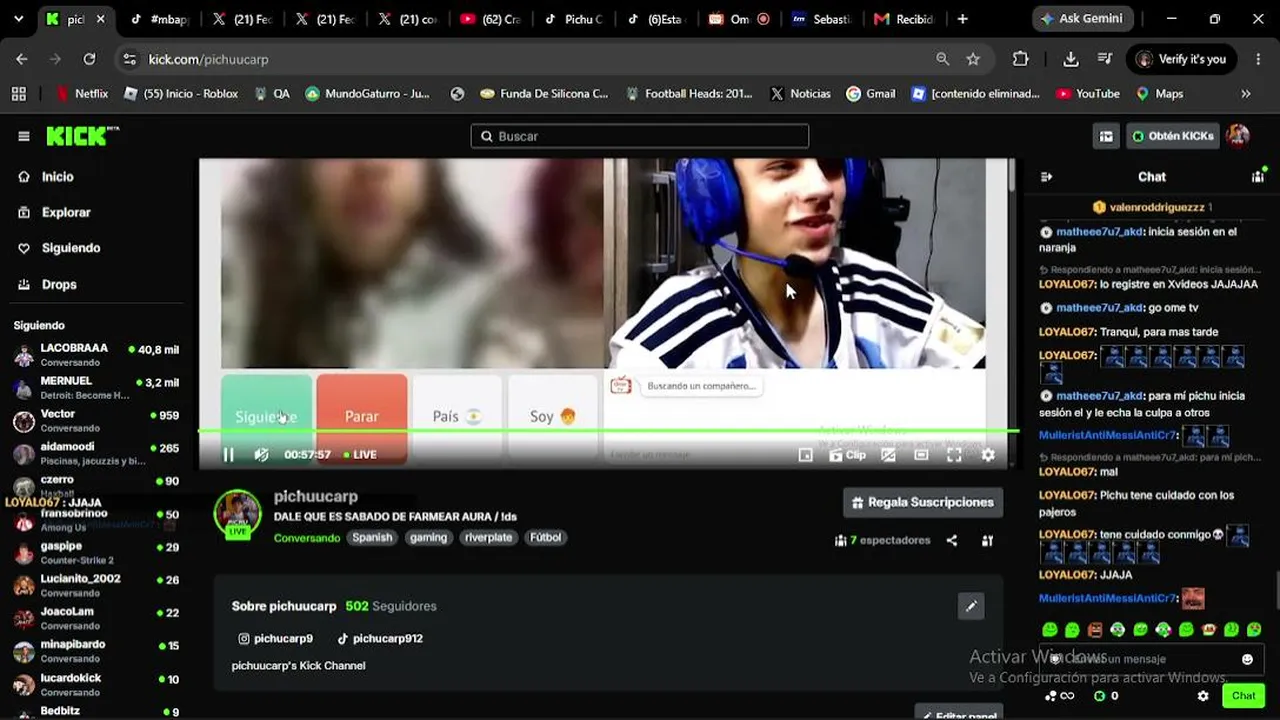This screenshot has height=720, width=1280.
Task: Insert the first green smiley emote
Action: point(1050,630)
